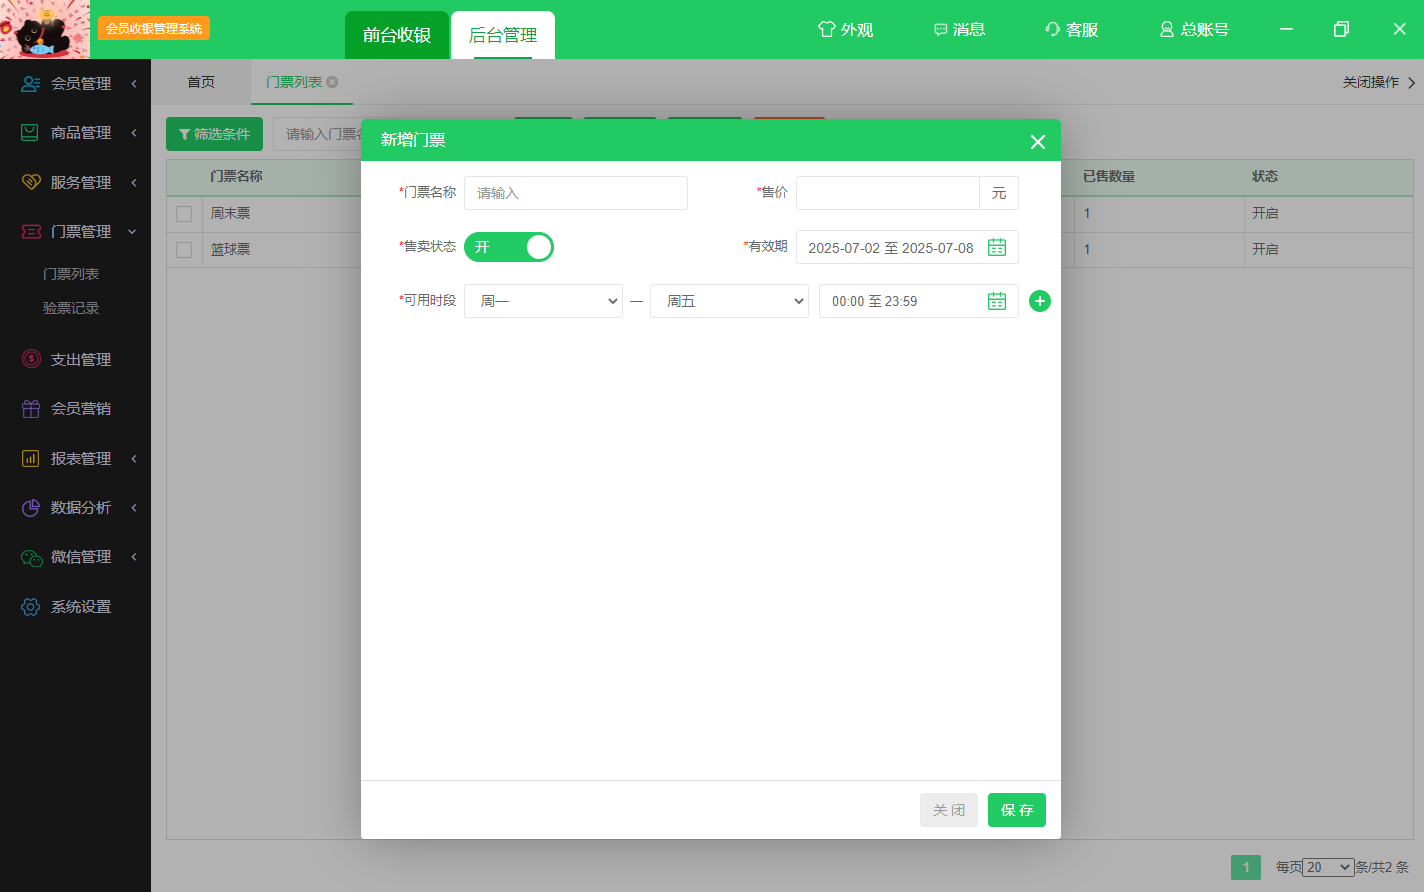Screen dimensions: 1424x892
Task: Click the available time range calendar icon
Action: (x=996, y=301)
